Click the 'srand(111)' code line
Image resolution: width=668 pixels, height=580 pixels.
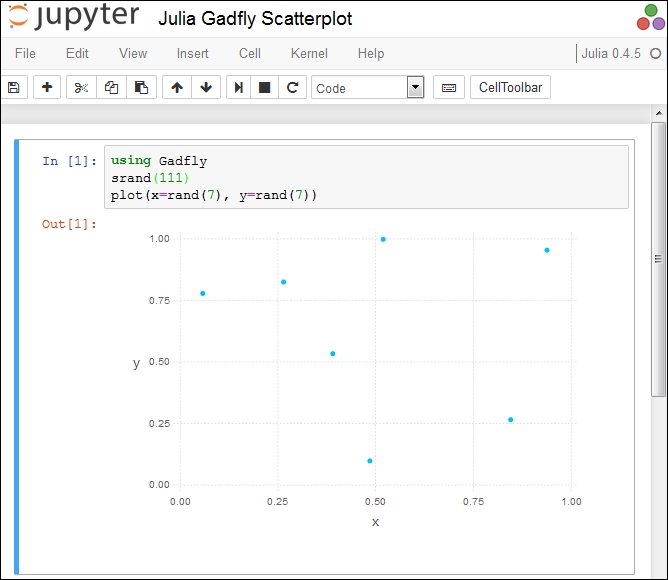click(x=150, y=178)
